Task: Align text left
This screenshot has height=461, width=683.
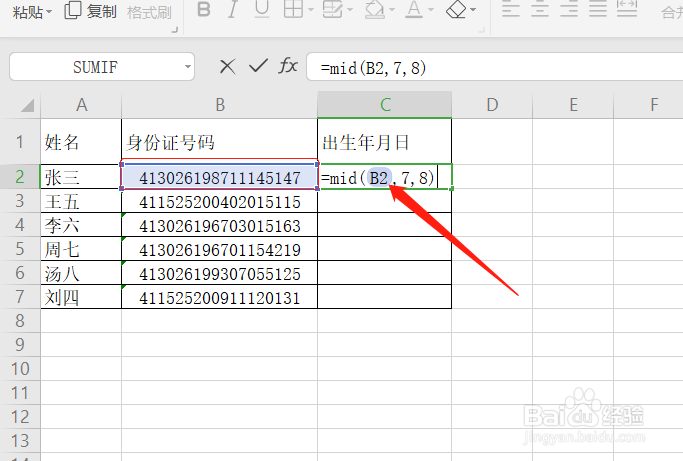Action: click(x=511, y=9)
